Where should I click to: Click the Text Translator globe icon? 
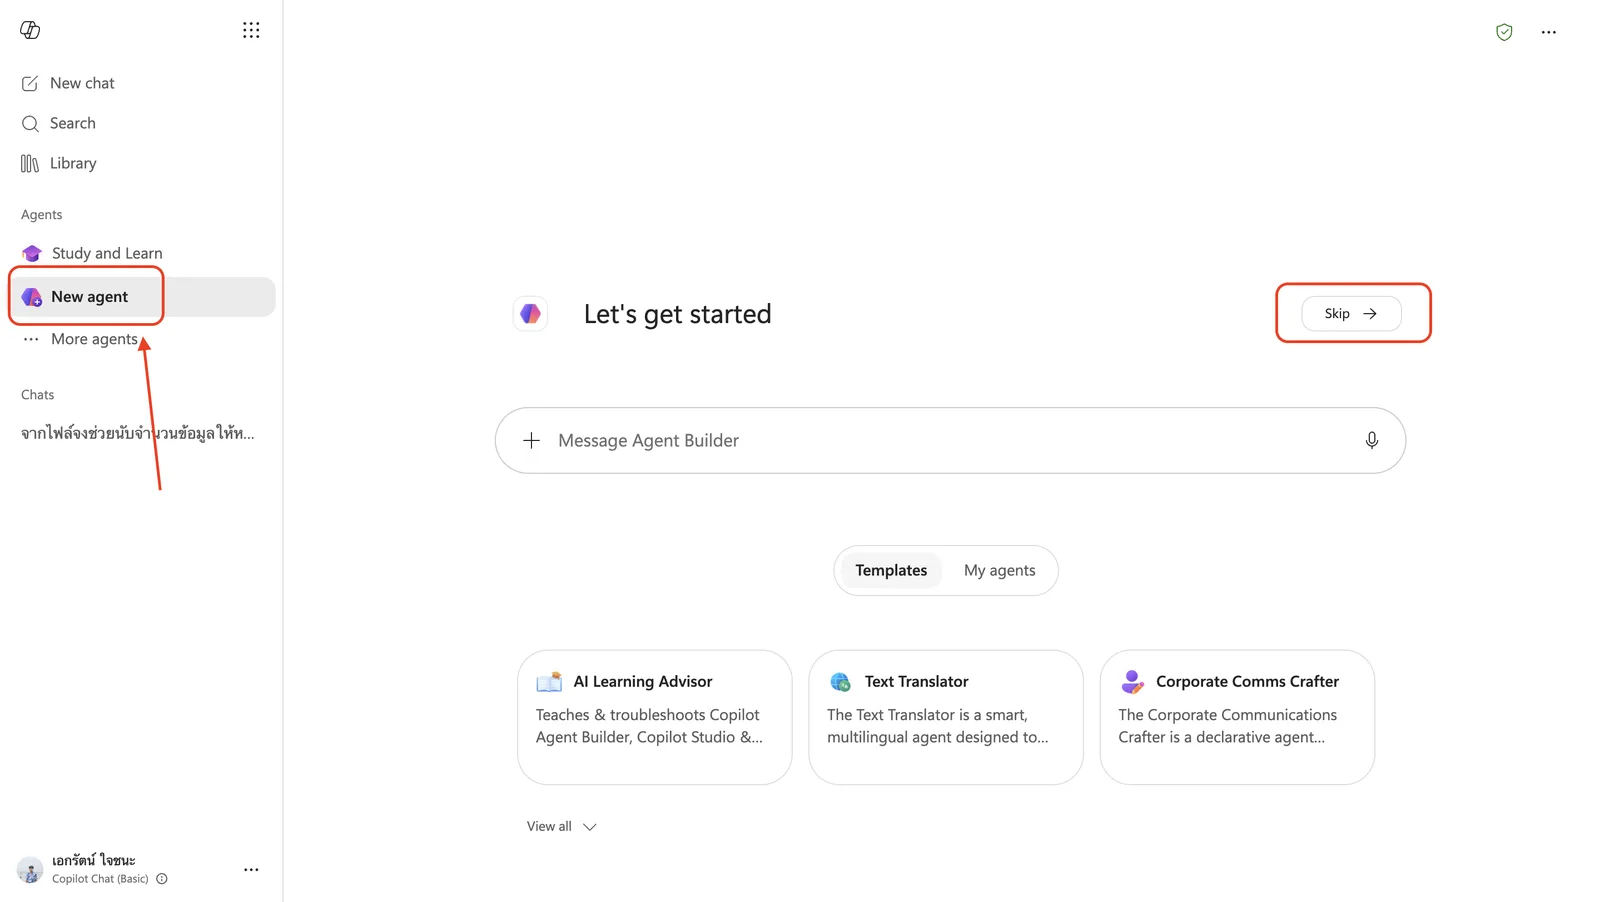pyautogui.click(x=840, y=682)
